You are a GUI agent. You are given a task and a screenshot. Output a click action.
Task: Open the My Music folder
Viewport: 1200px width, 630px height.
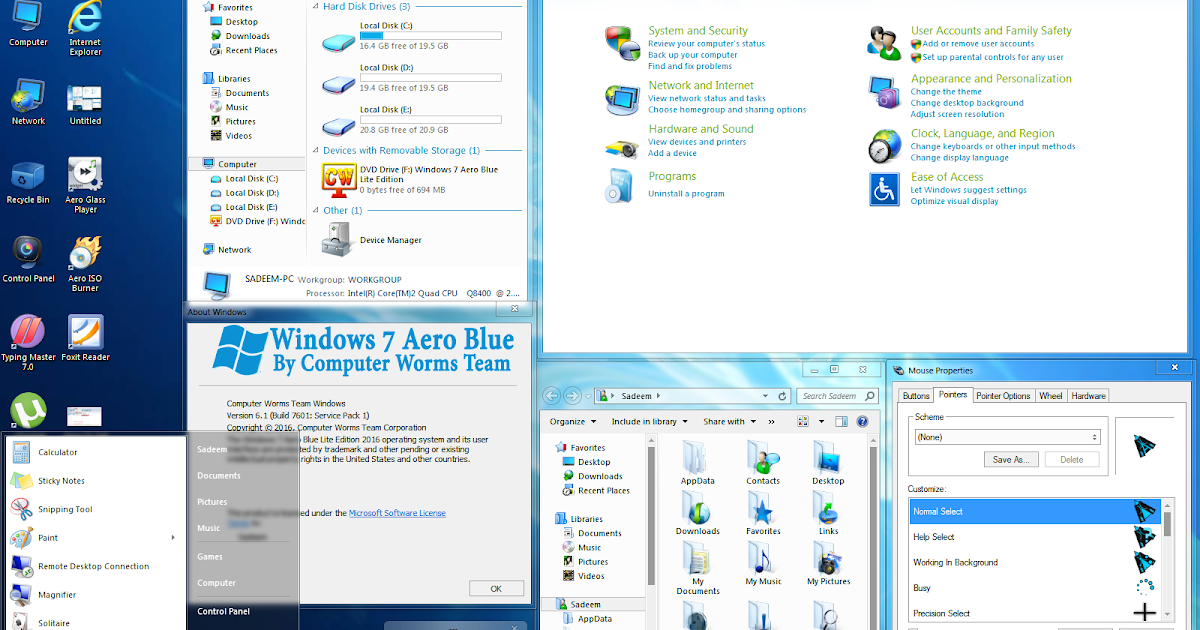[x=763, y=564]
